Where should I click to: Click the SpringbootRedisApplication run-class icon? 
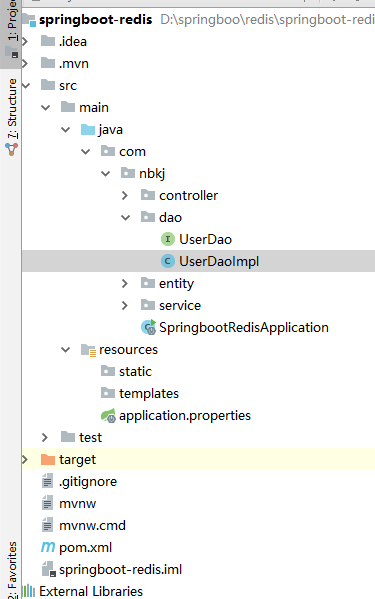(x=149, y=327)
